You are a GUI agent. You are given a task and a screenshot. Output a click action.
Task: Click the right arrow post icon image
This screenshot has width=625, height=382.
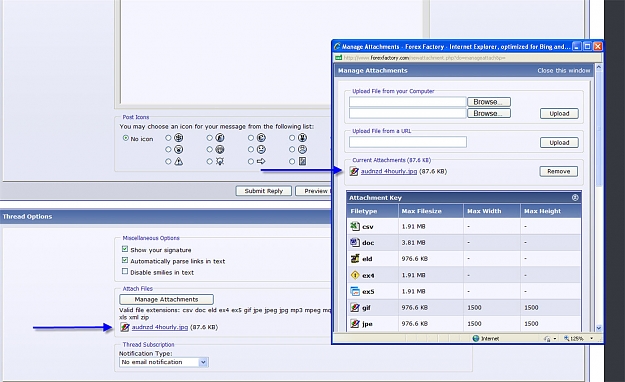(261, 161)
